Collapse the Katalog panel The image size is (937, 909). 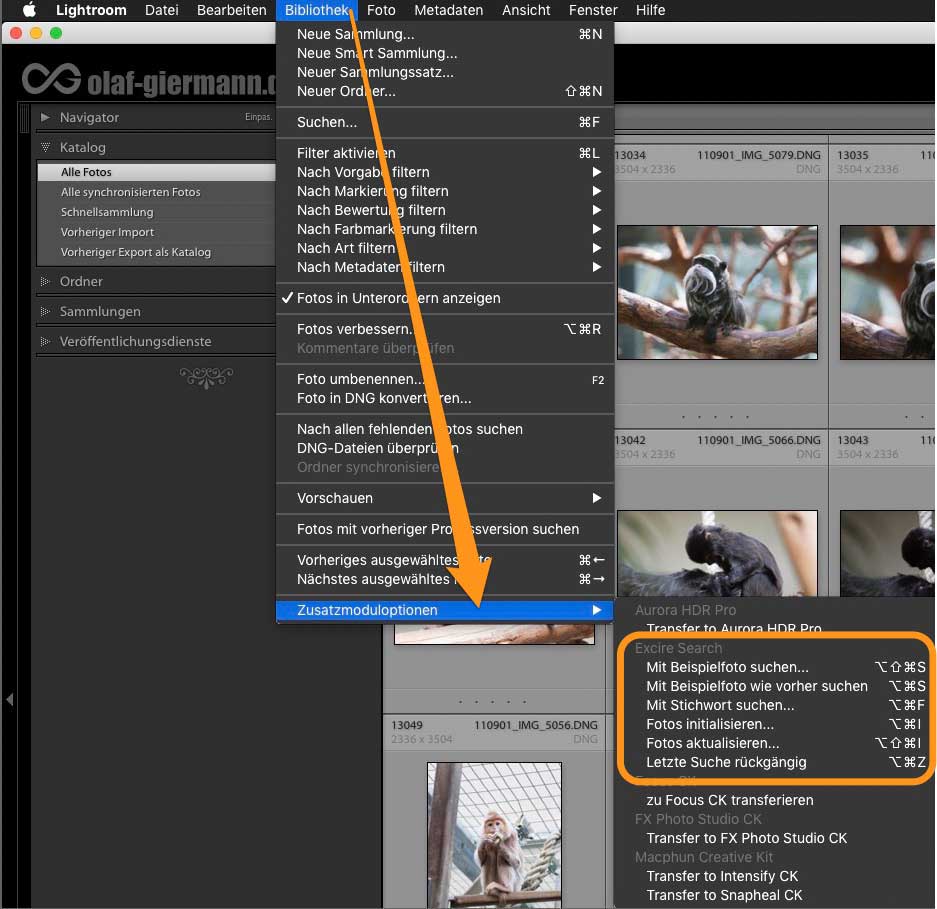[x=45, y=147]
